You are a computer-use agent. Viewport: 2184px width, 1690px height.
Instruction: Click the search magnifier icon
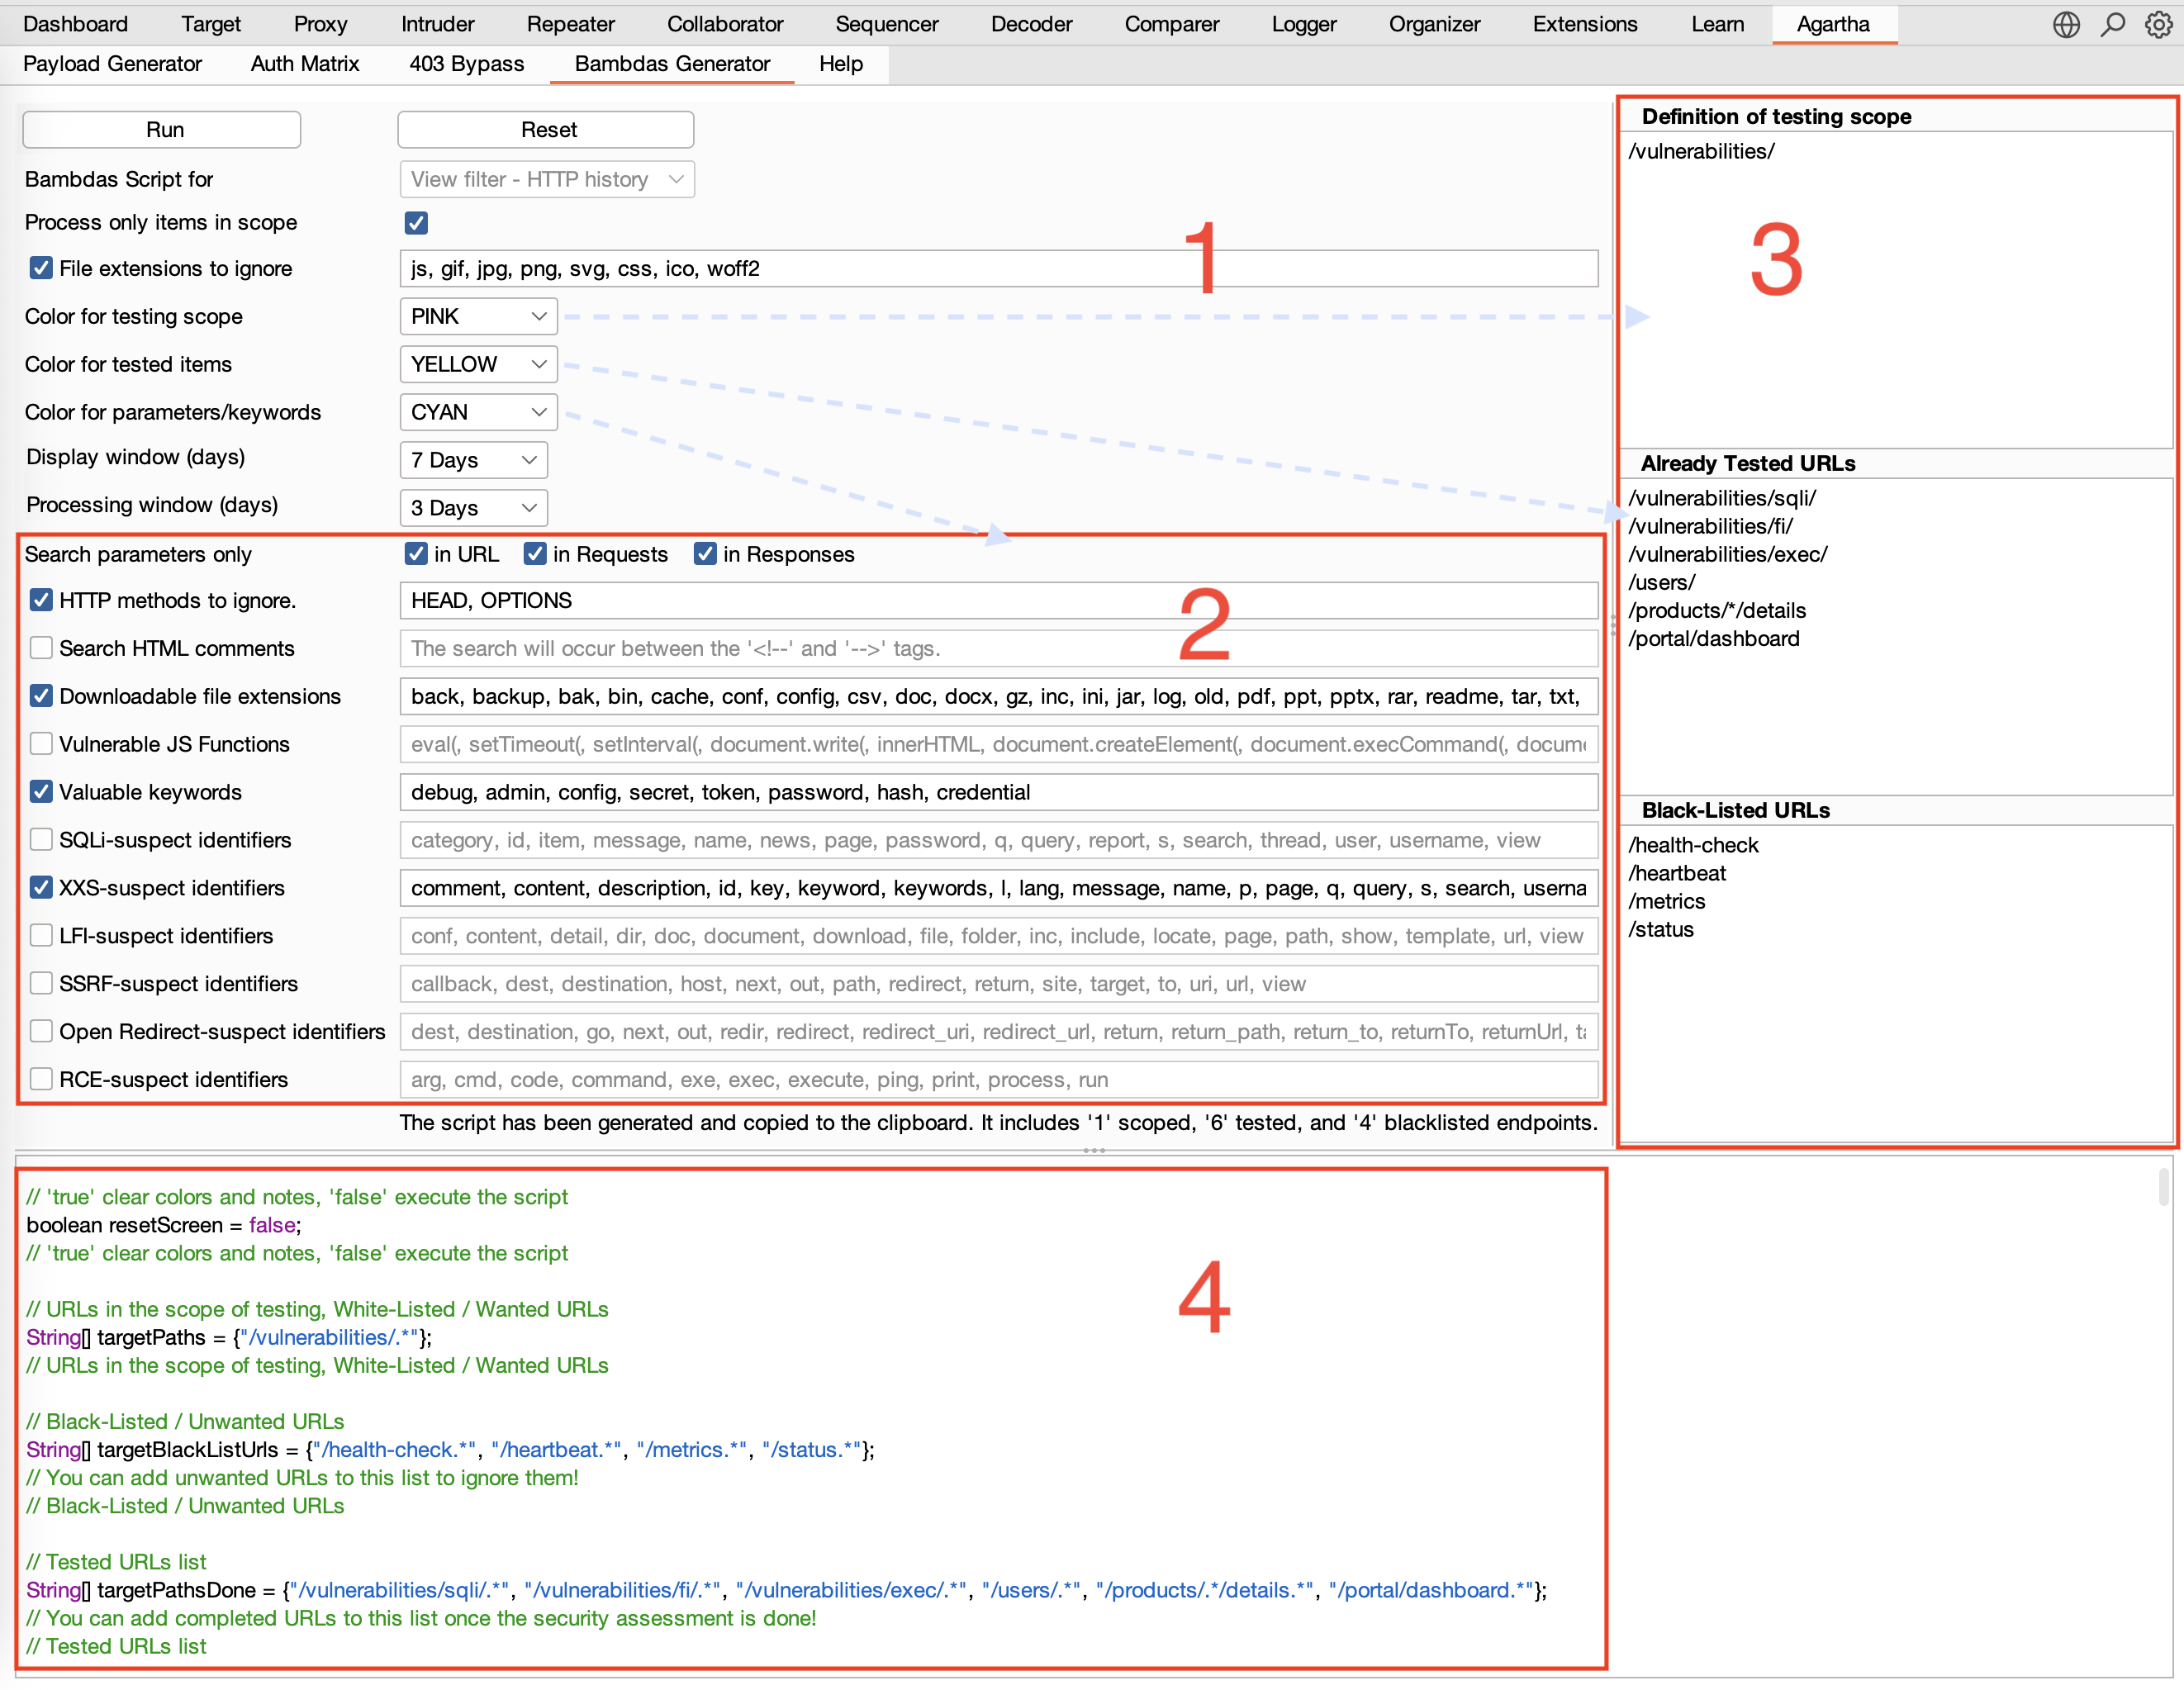pos(2112,24)
